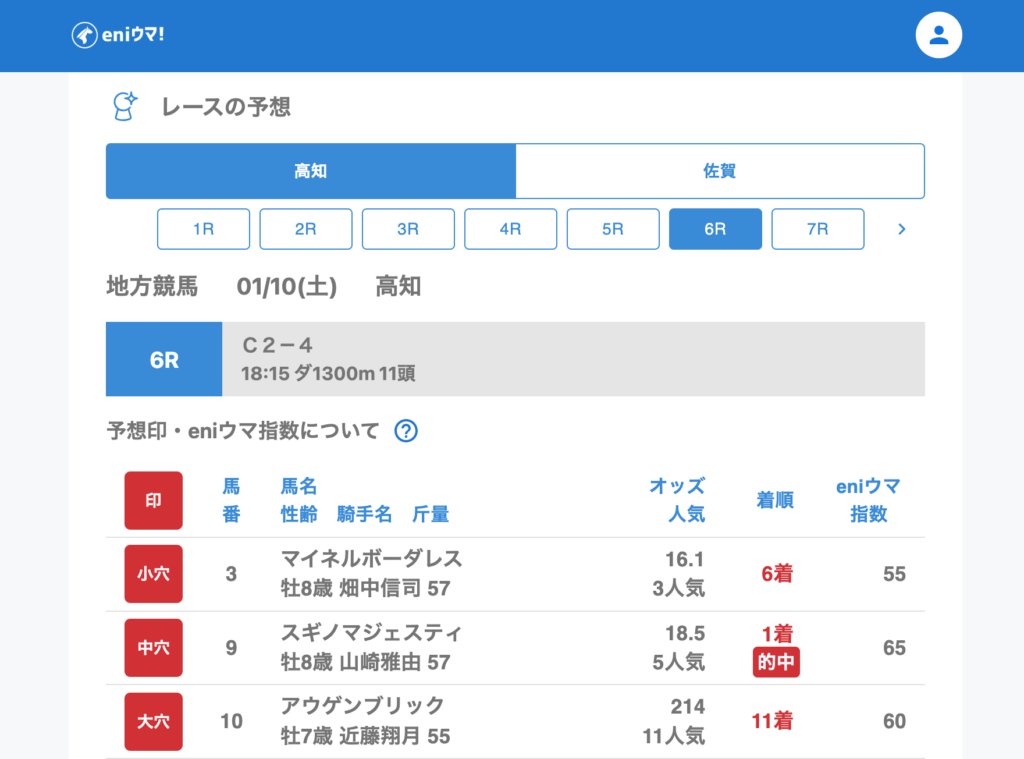
Task: Open the 予想印・eniウマ指数について link
Action: click(243, 431)
